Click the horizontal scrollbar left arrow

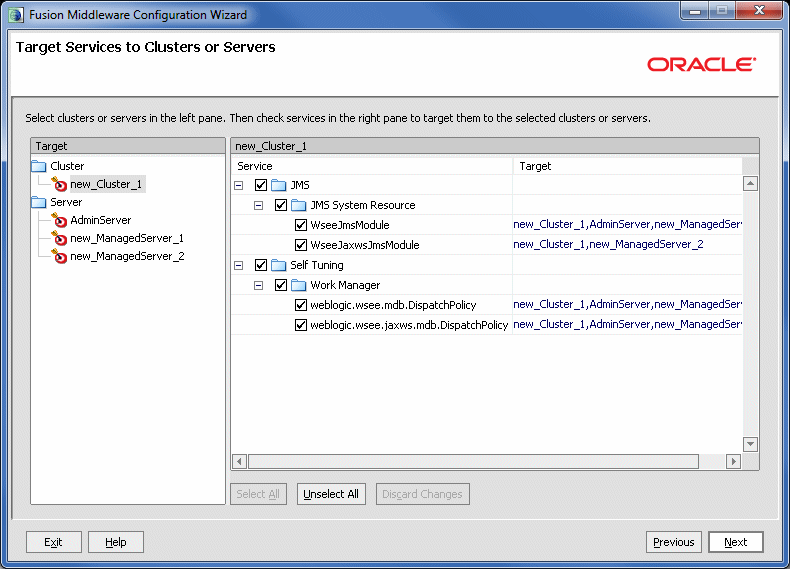pos(240,461)
